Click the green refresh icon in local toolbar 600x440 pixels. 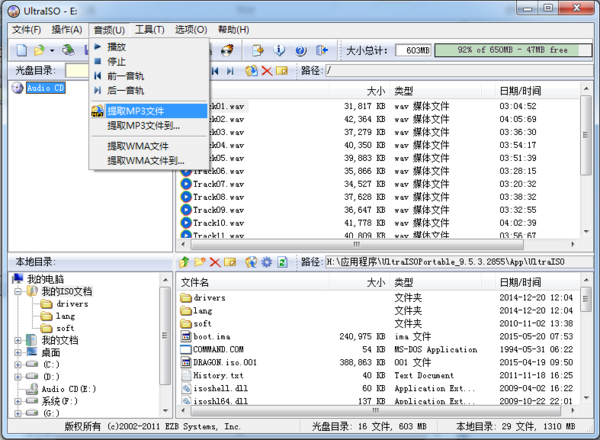click(x=282, y=262)
